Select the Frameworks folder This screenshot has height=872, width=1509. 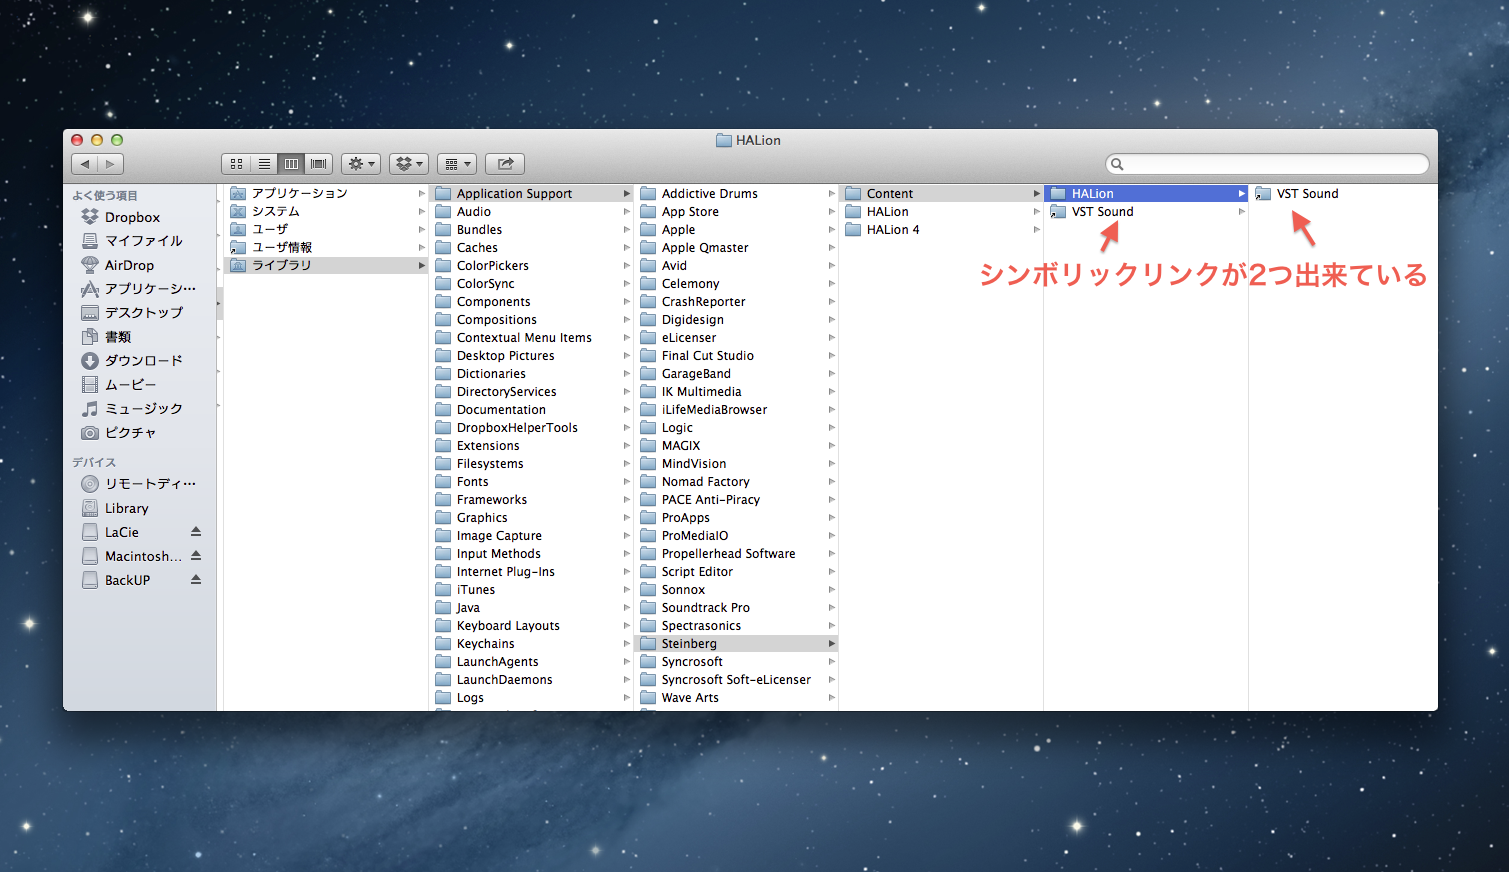click(531, 499)
